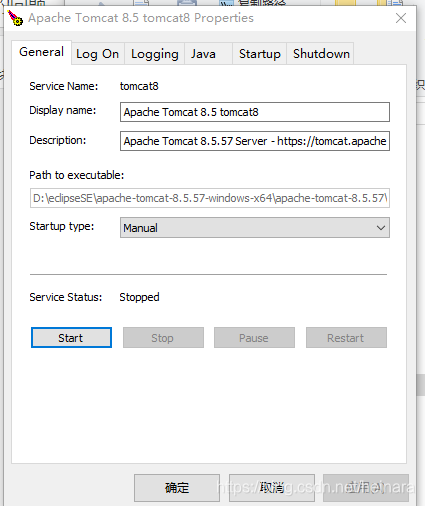Open the Logging tab
This screenshot has height=506, width=425.
tap(155, 54)
